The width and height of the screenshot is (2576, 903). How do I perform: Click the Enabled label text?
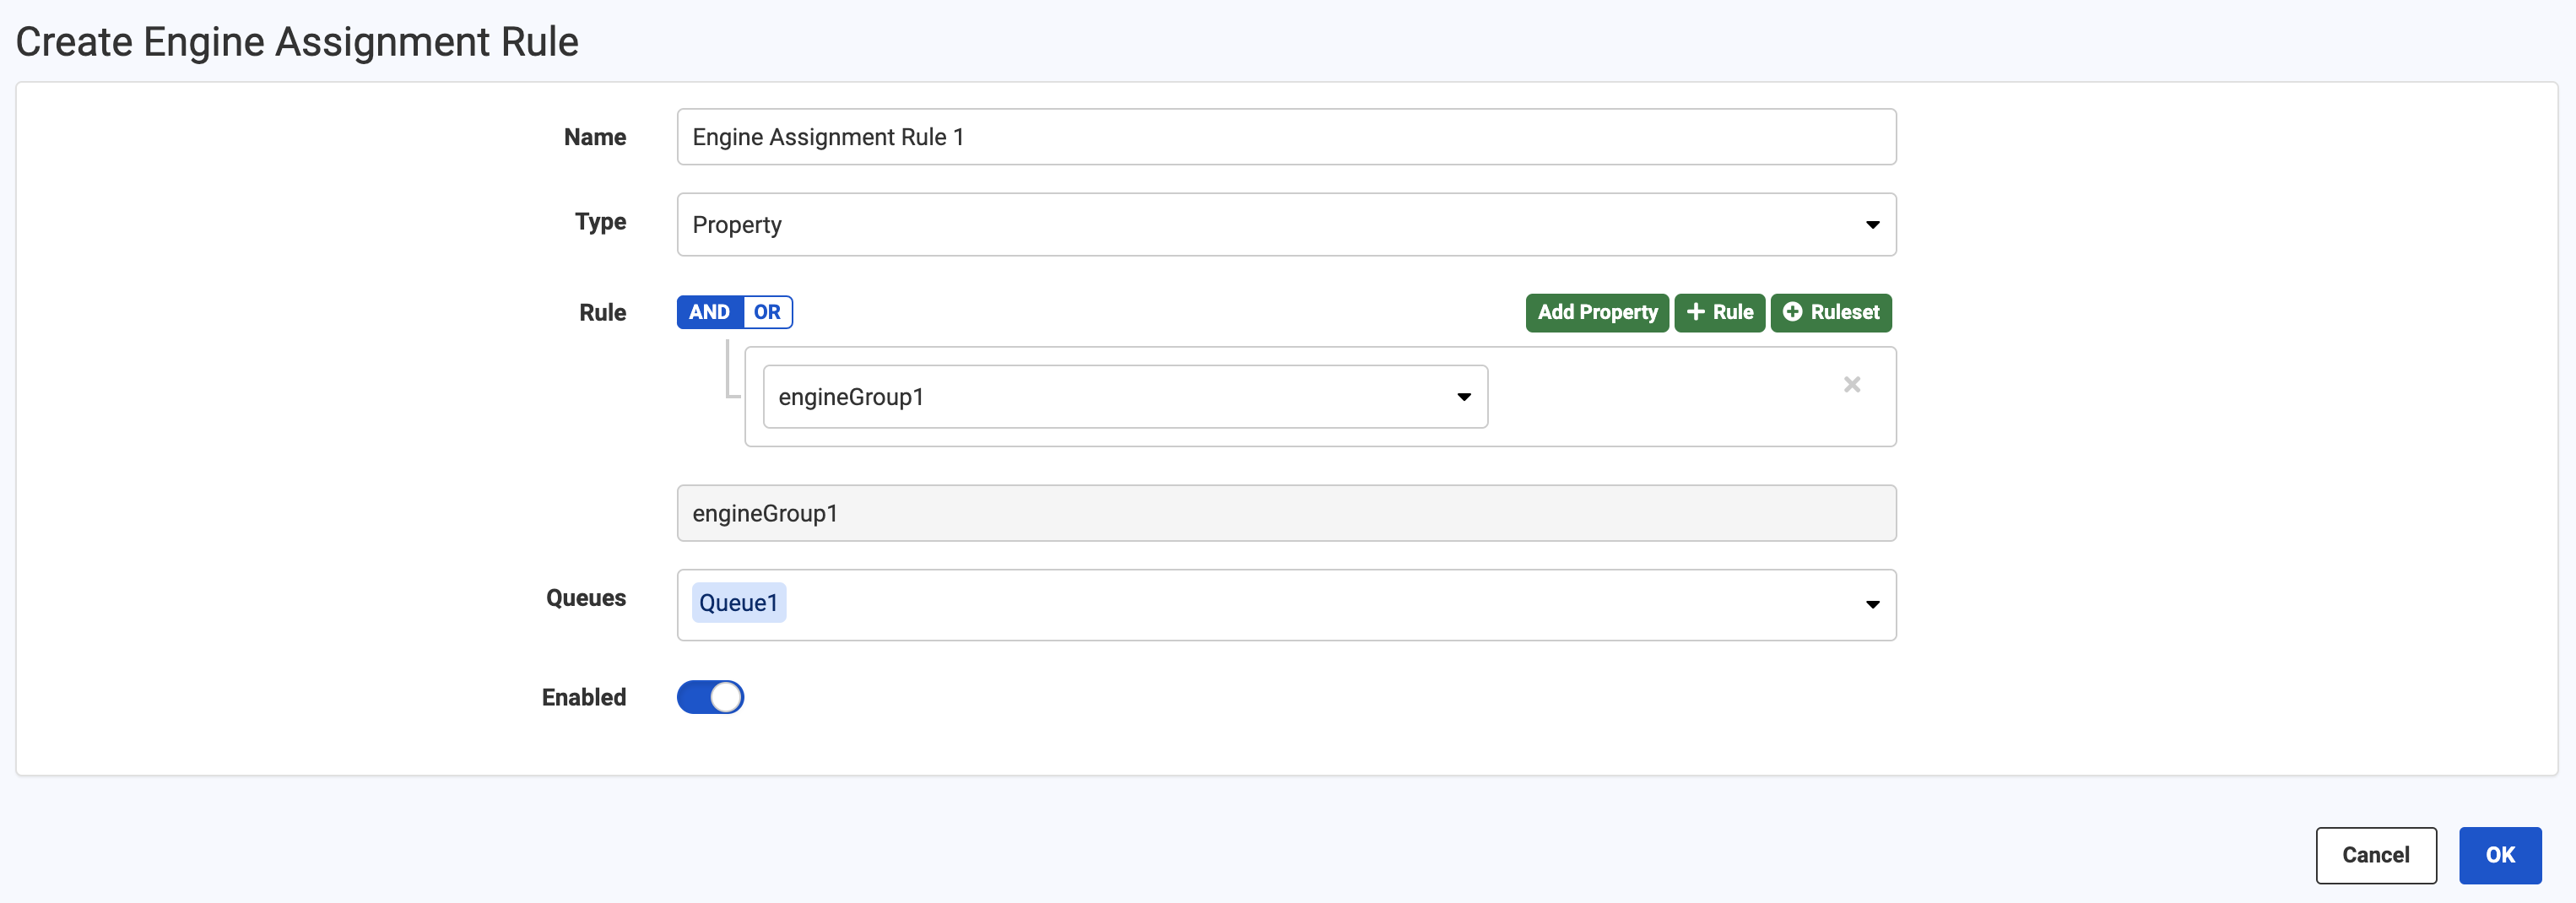tap(584, 697)
